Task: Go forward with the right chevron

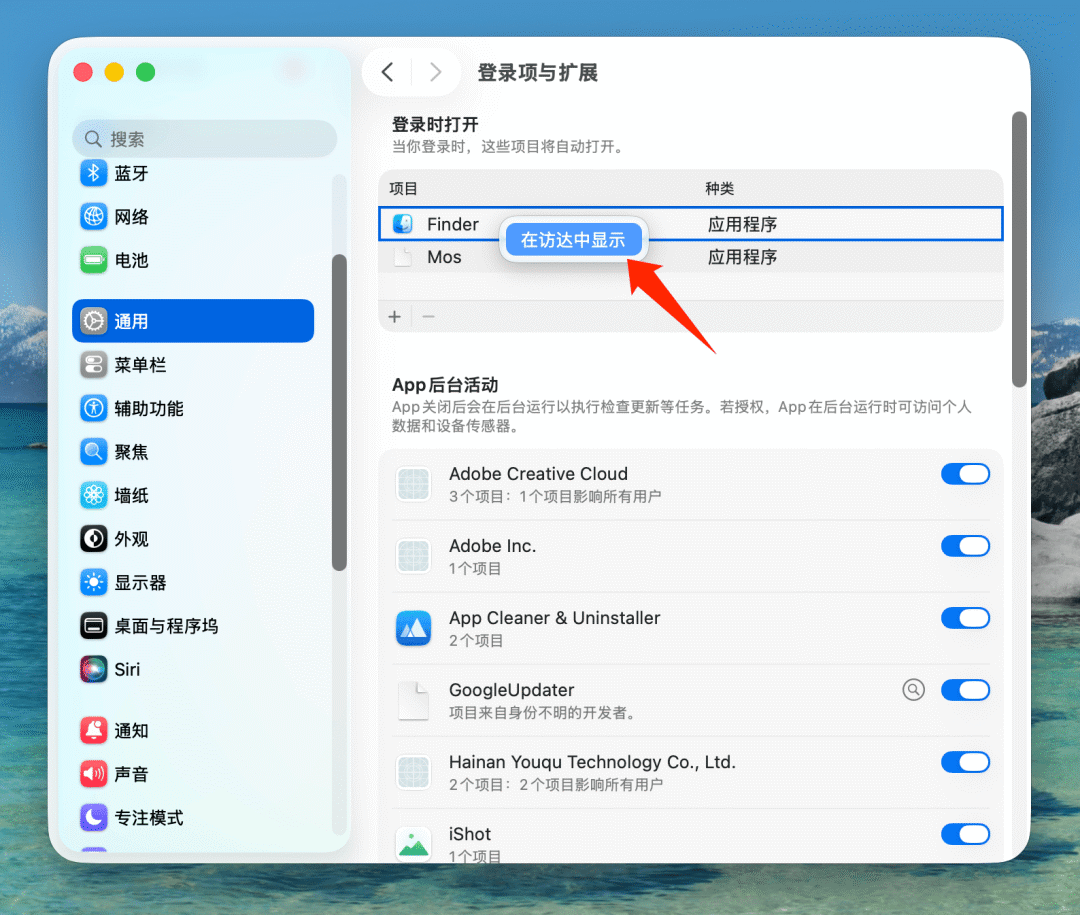Action: coord(435,72)
